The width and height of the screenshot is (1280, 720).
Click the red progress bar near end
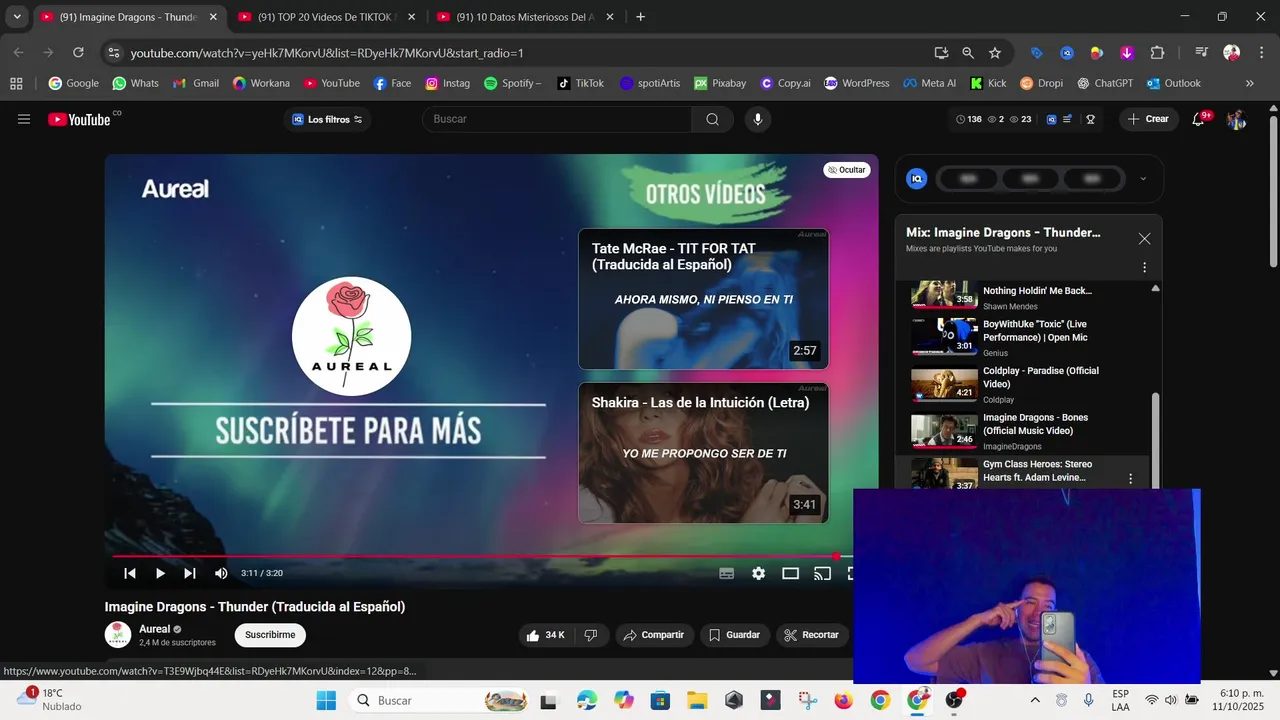836,556
